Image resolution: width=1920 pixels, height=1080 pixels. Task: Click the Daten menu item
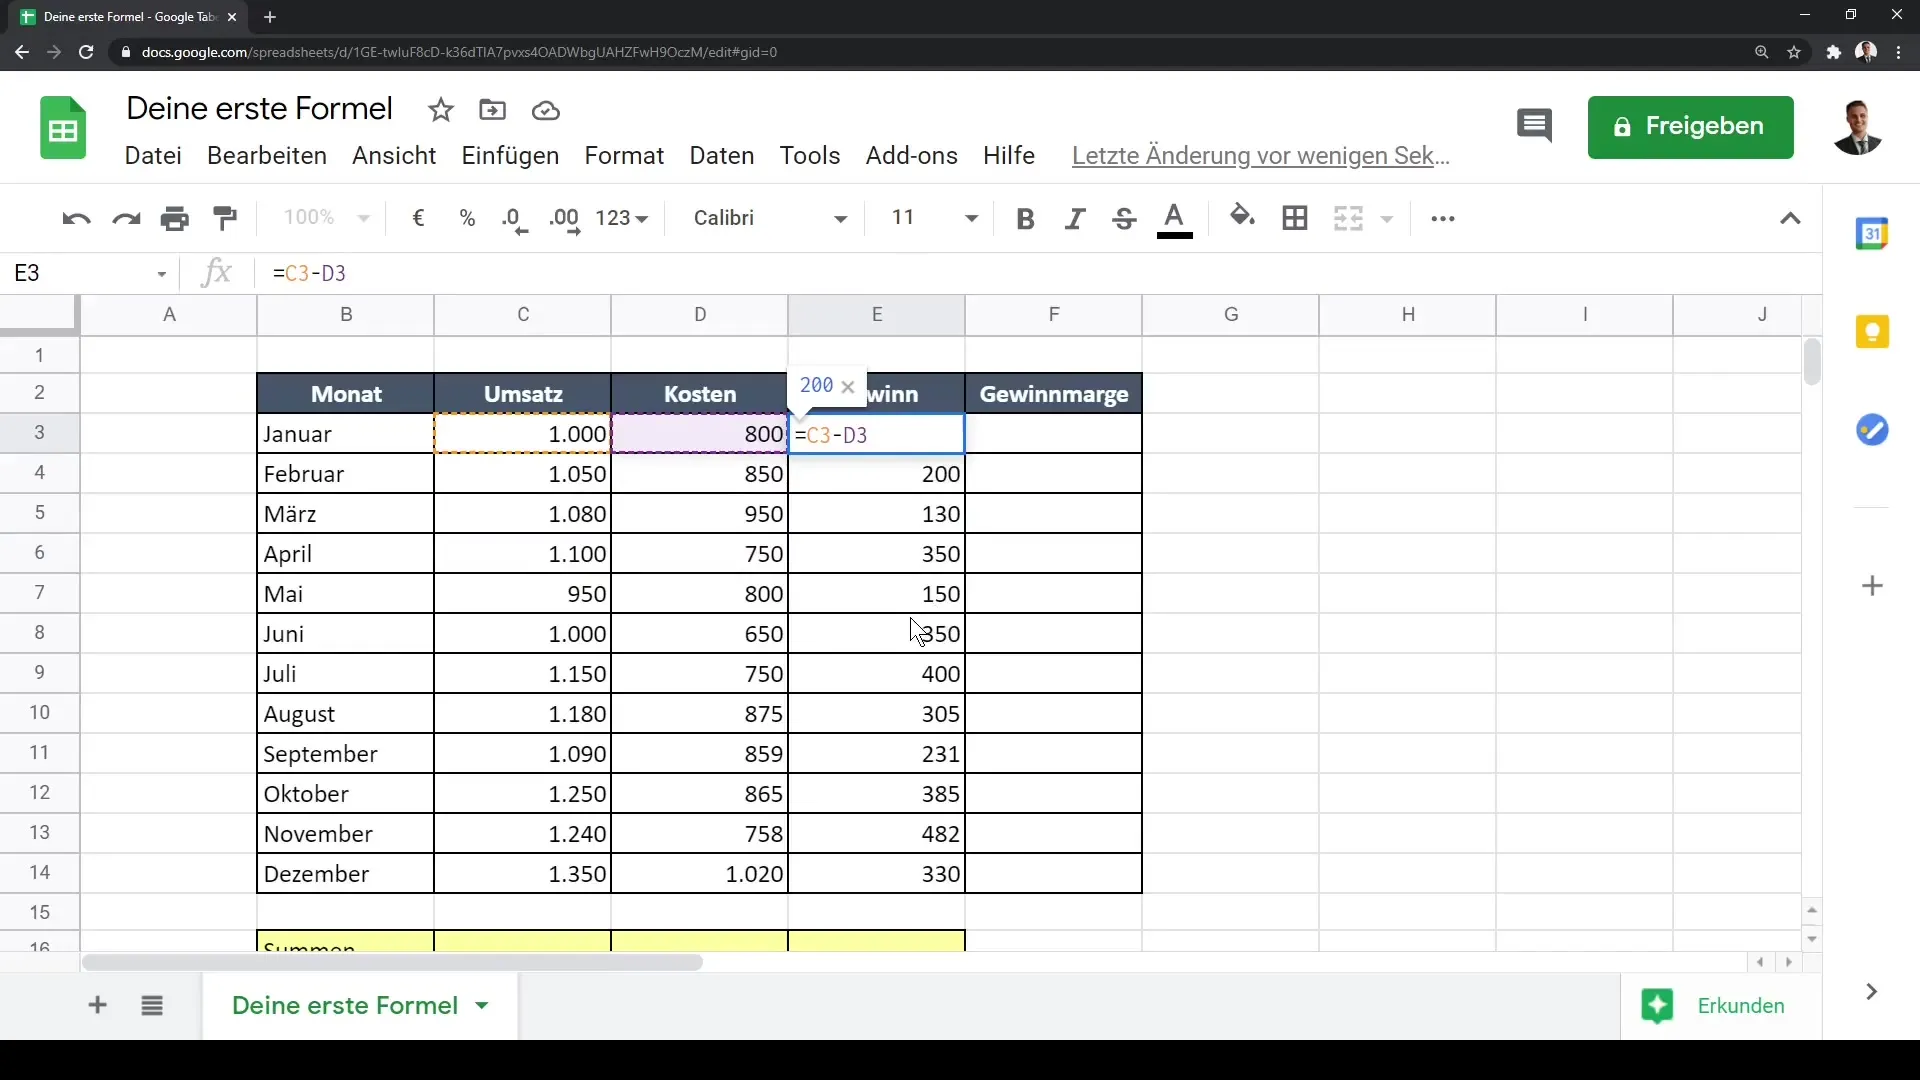pyautogui.click(x=721, y=156)
